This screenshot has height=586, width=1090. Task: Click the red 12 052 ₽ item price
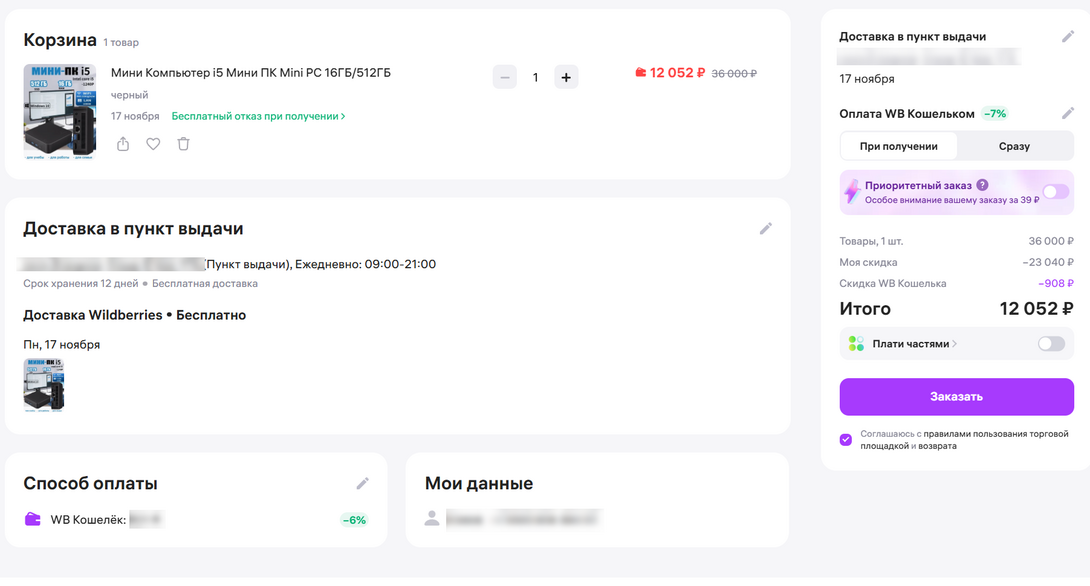click(x=677, y=72)
